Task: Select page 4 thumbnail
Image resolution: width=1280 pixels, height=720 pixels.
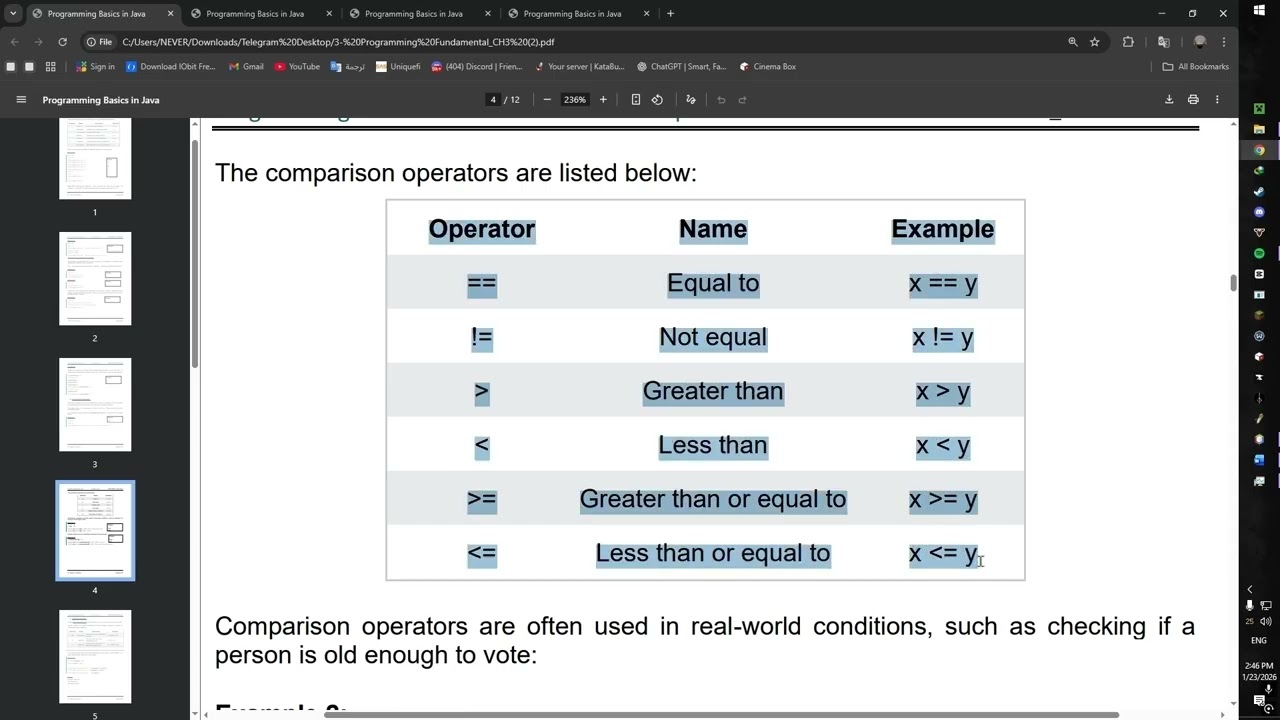Action: point(95,531)
